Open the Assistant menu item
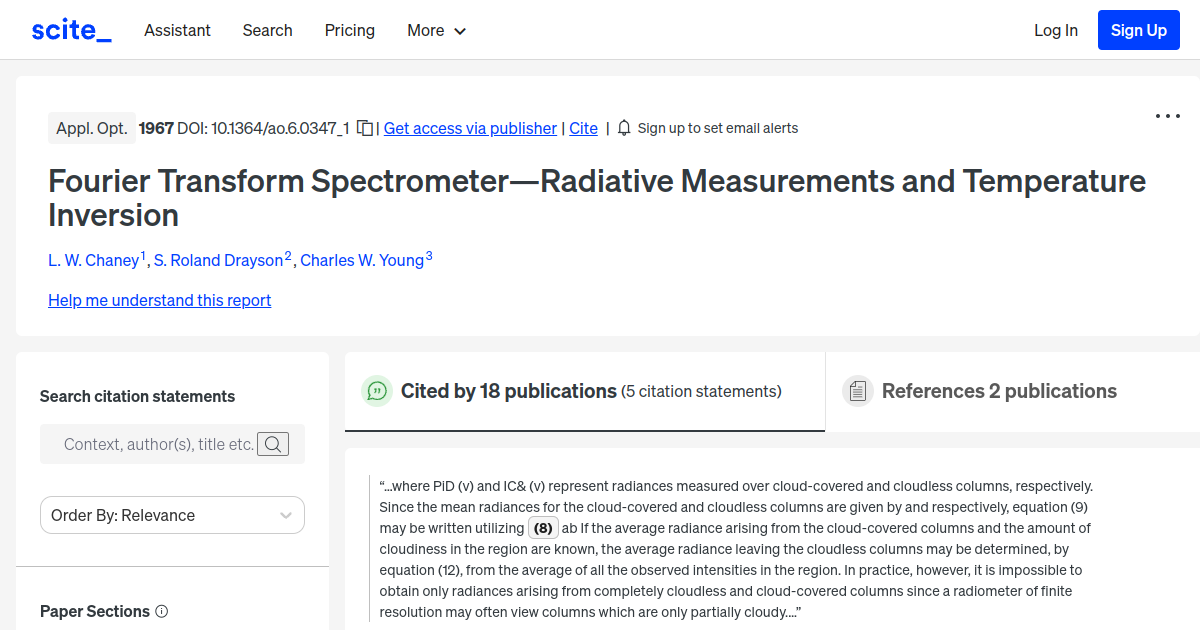The width and height of the screenshot is (1200, 630). pyautogui.click(x=177, y=30)
